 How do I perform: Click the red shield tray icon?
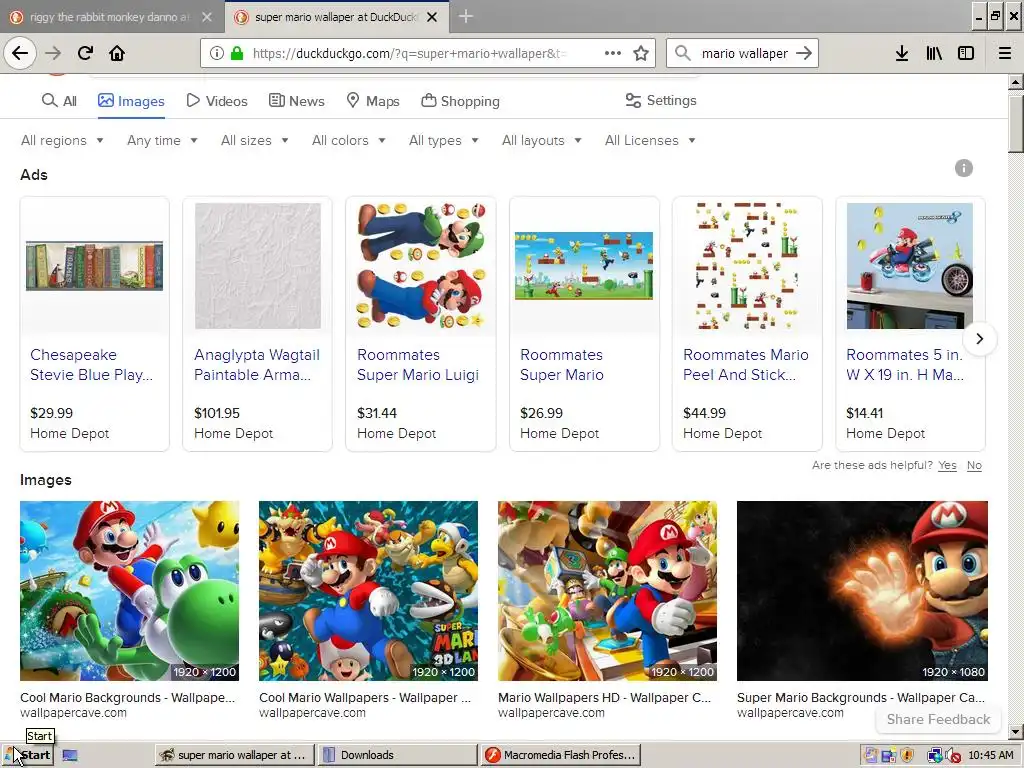pyautogui.click(x=907, y=756)
